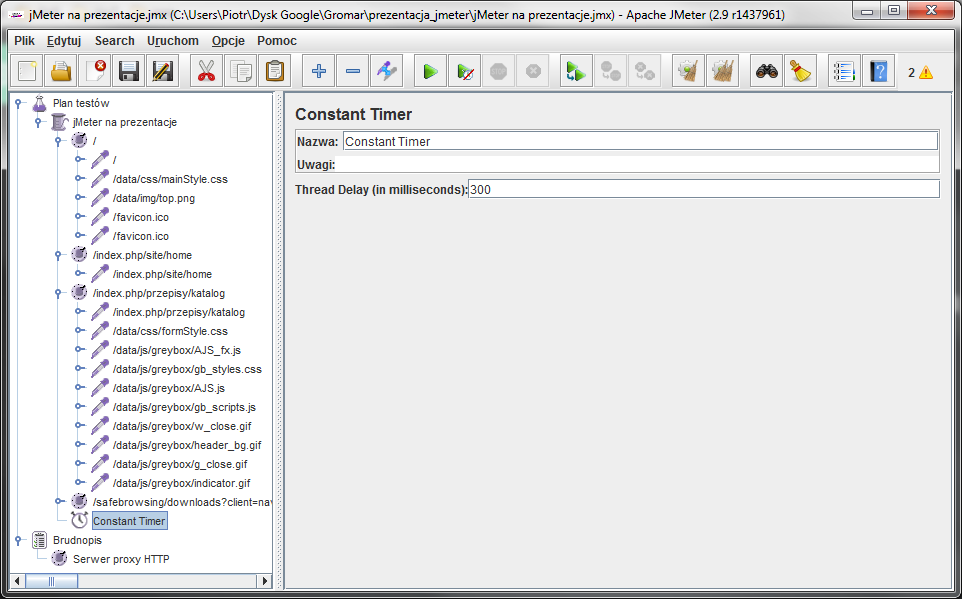Cut the selected element with scissors icon
Image resolution: width=962 pixels, height=599 pixels.
click(206, 71)
